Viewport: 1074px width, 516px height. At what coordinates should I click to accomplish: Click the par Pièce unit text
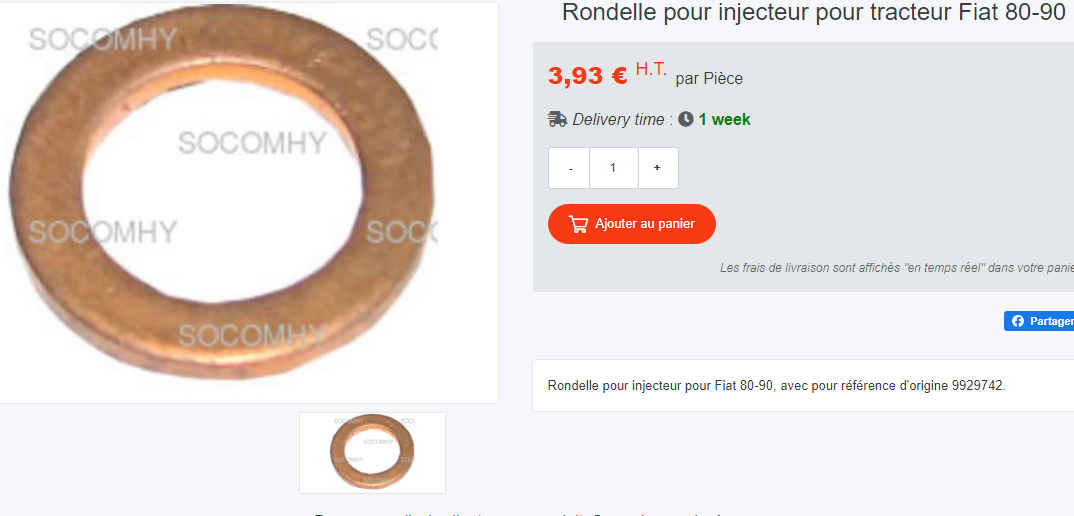click(709, 79)
